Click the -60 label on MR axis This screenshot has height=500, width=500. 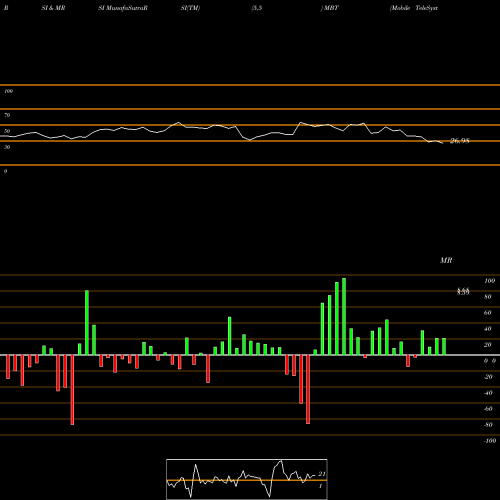tap(488, 409)
